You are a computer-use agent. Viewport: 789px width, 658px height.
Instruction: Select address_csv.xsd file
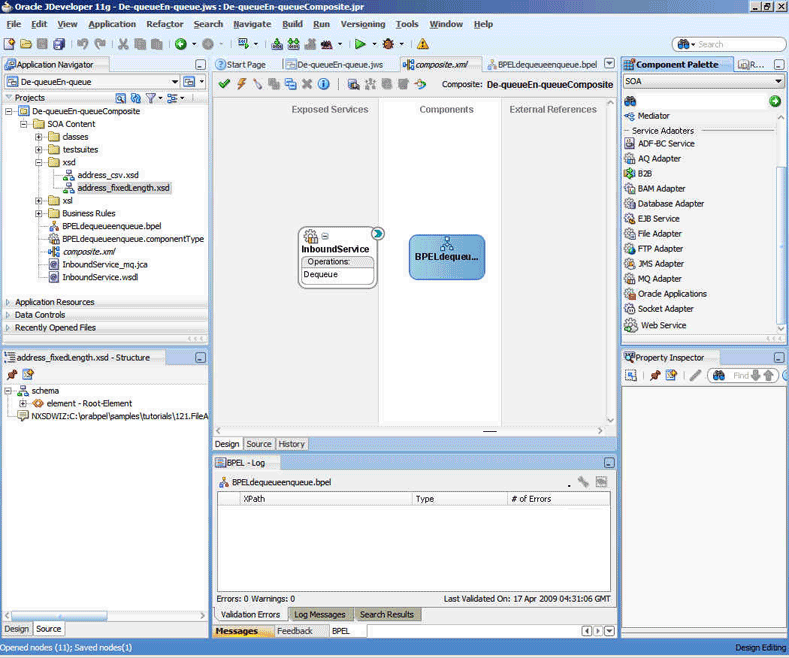coord(108,175)
